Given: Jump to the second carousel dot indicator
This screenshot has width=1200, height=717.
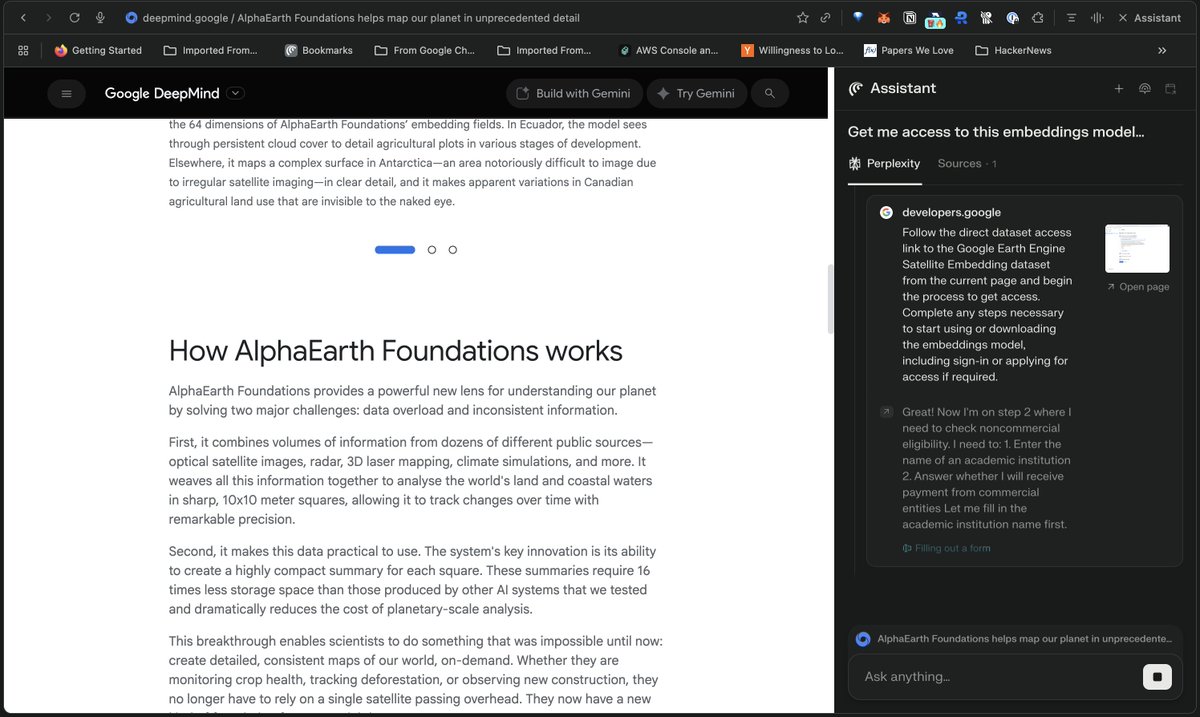Looking at the screenshot, I should click(x=432, y=249).
